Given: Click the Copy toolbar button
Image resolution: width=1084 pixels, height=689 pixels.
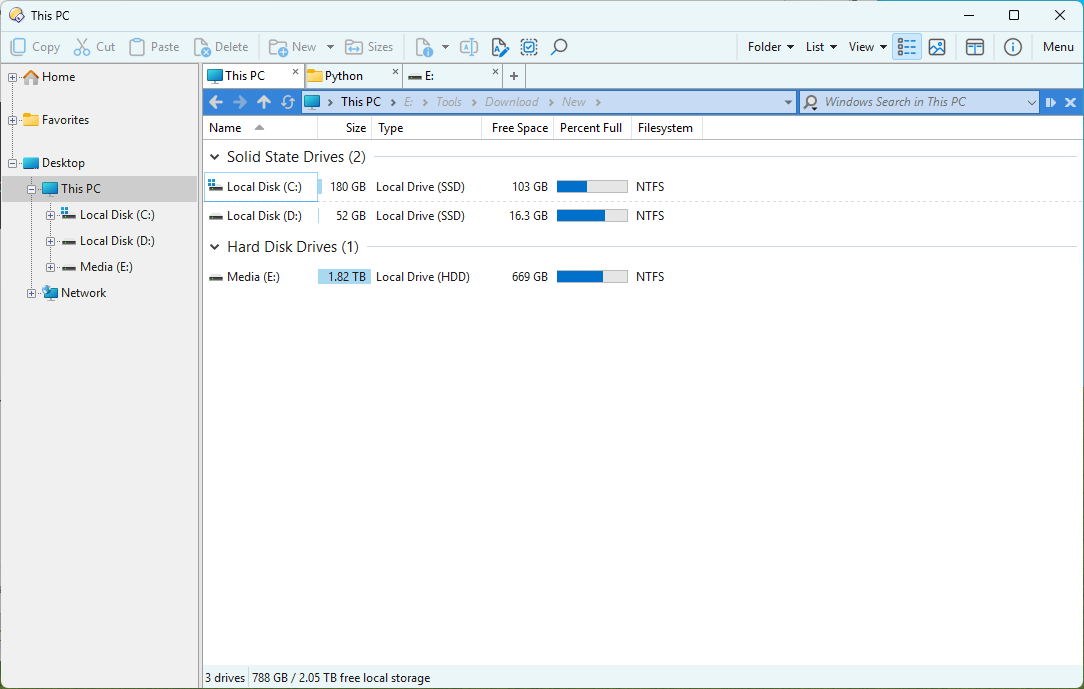Looking at the screenshot, I should click(x=35, y=47).
